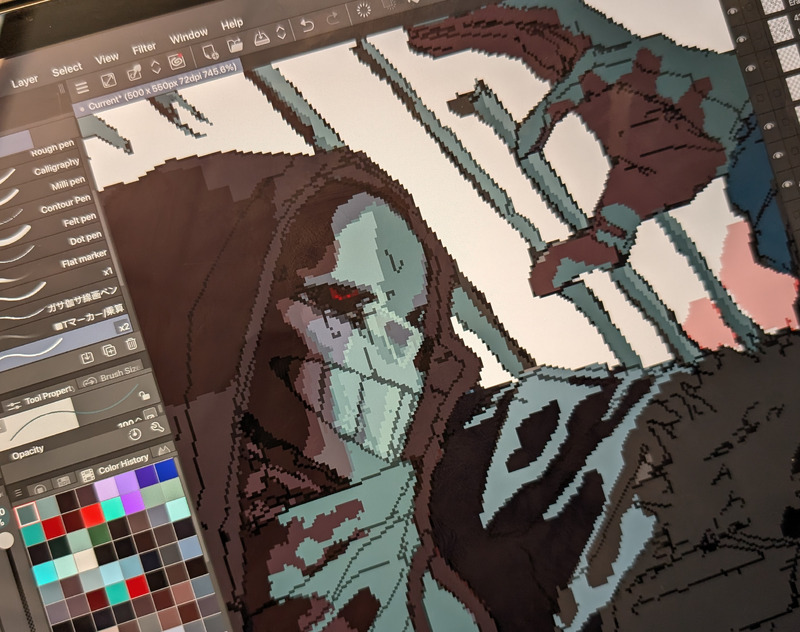Choose the Dot pen sub tool

click(85, 239)
